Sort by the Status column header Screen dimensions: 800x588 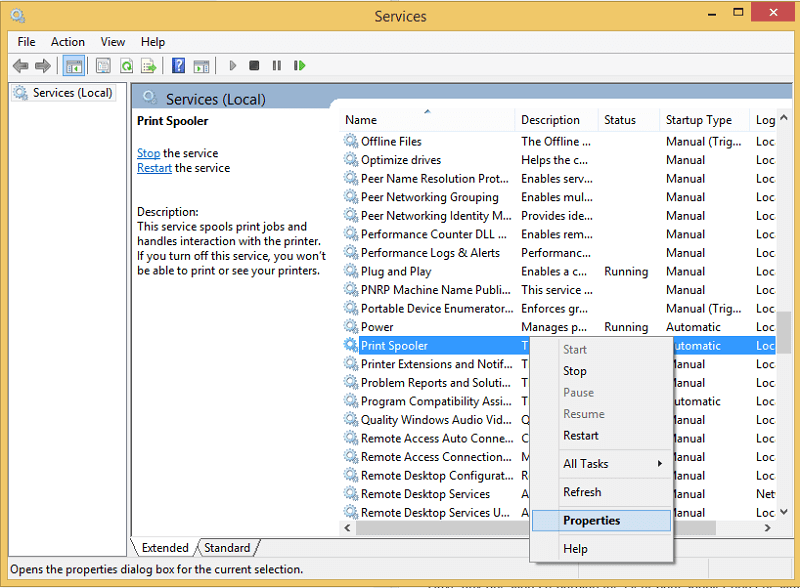tap(629, 120)
